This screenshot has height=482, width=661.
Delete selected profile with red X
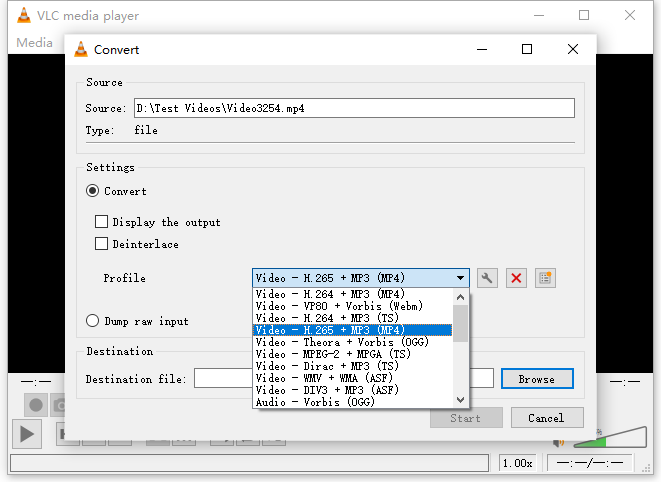click(516, 278)
